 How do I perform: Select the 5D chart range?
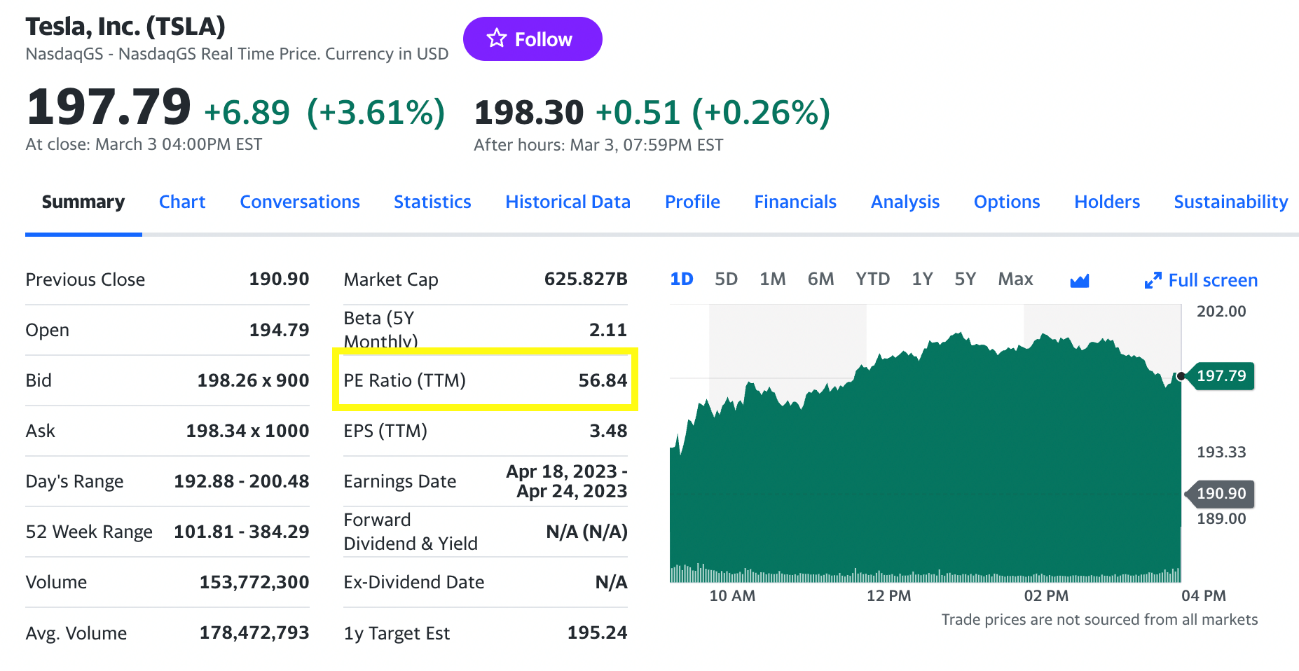(726, 279)
